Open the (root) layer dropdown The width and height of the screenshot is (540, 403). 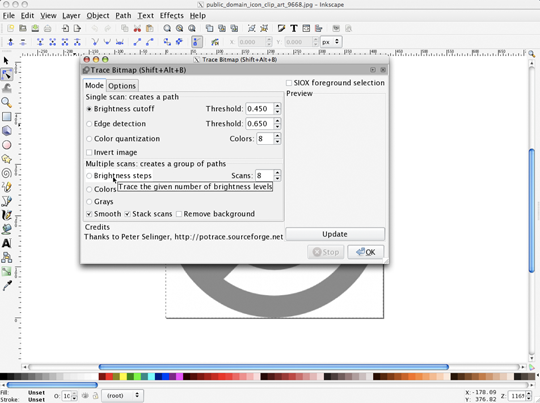click(122, 395)
